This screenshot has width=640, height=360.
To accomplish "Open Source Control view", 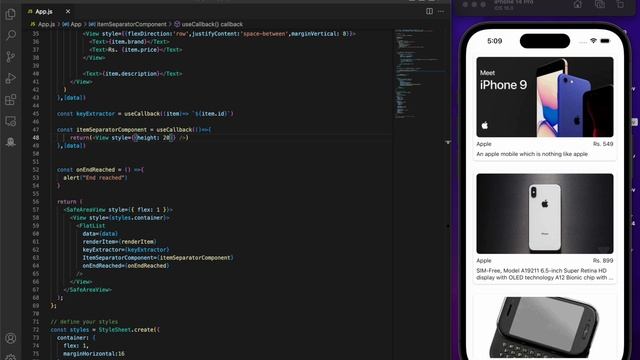I will [x=11, y=57].
